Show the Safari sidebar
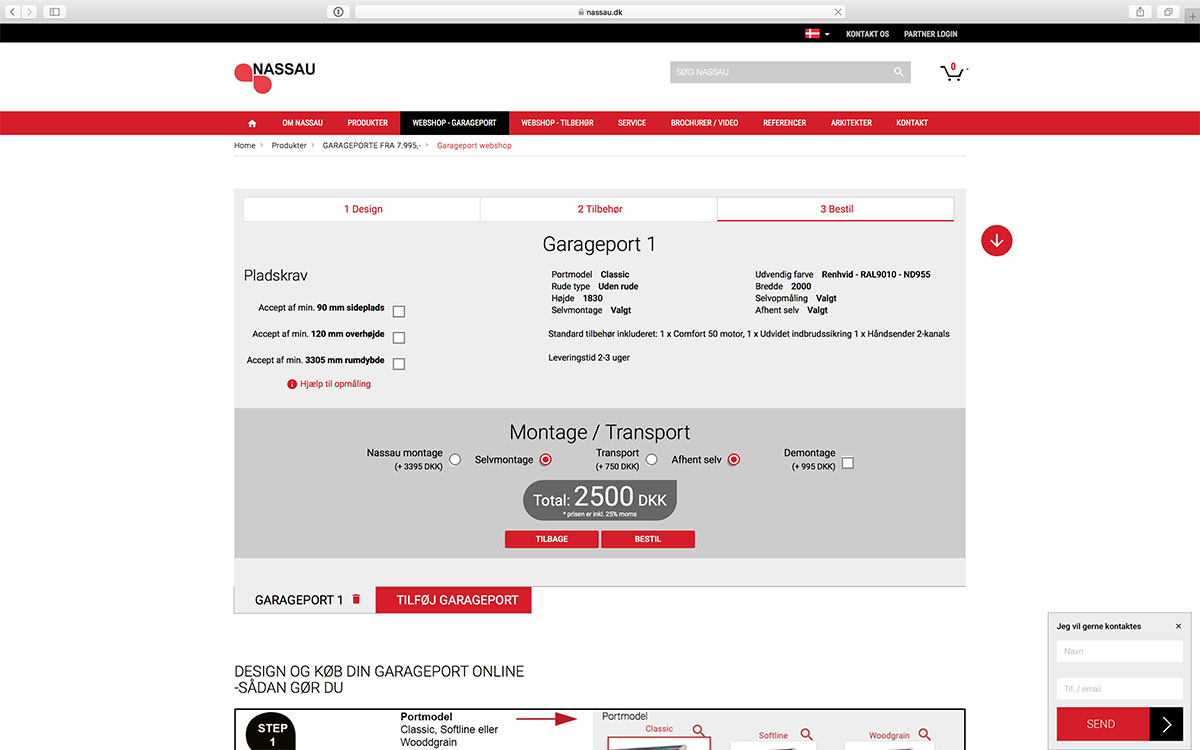The width and height of the screenshot is (1200, 750). [54, 12]
